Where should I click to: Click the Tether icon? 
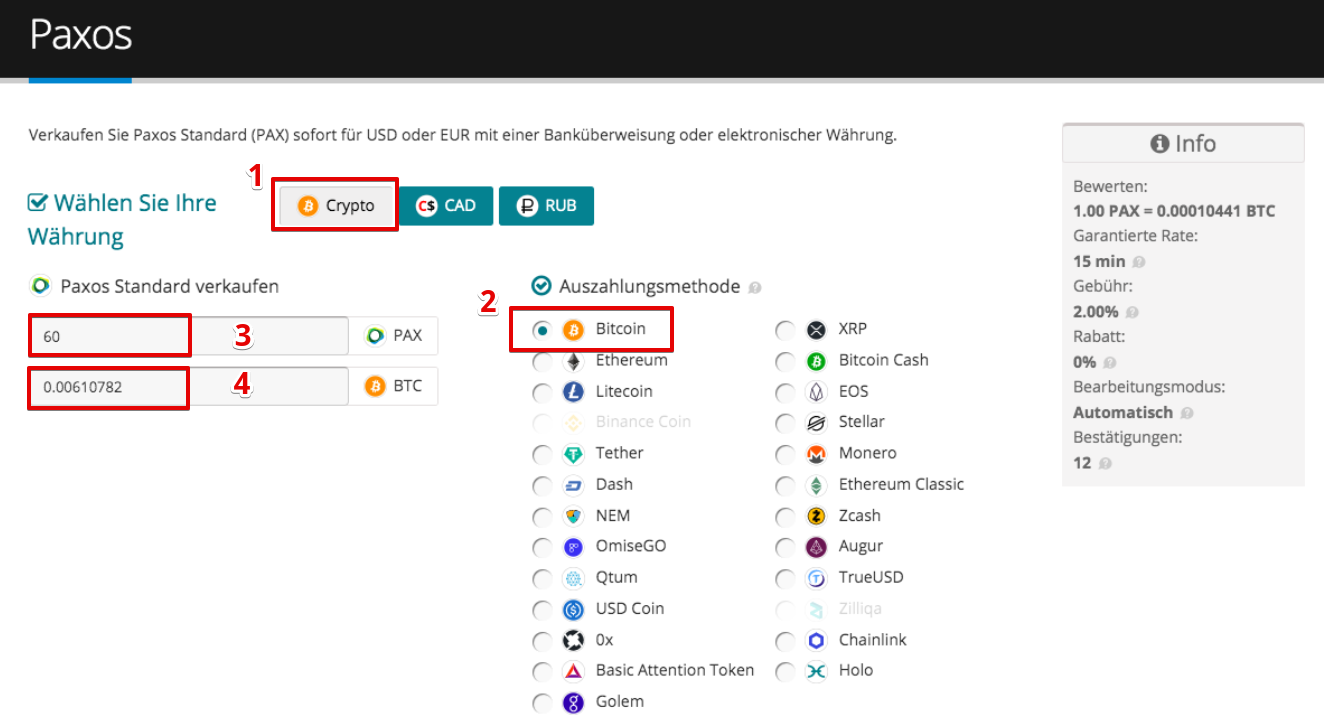(x=573, y=454)
